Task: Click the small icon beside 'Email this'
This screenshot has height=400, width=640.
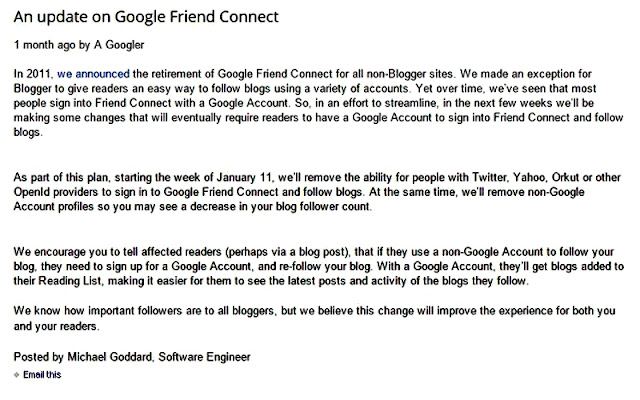Action: [x=16, y=375]
